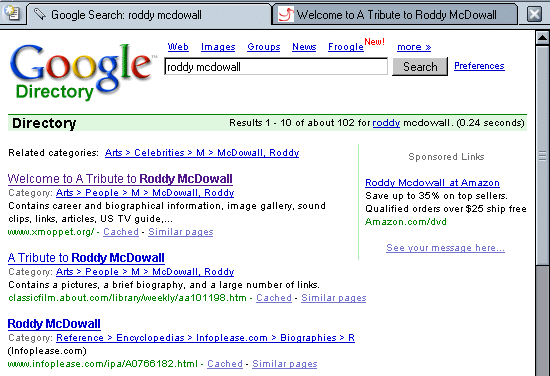Image resolution: width=550 pixels, height=376 pixels.
Task: Open Reference > Encyclopedias > Infoplease.com category link
Action: [x=205, y=337]
